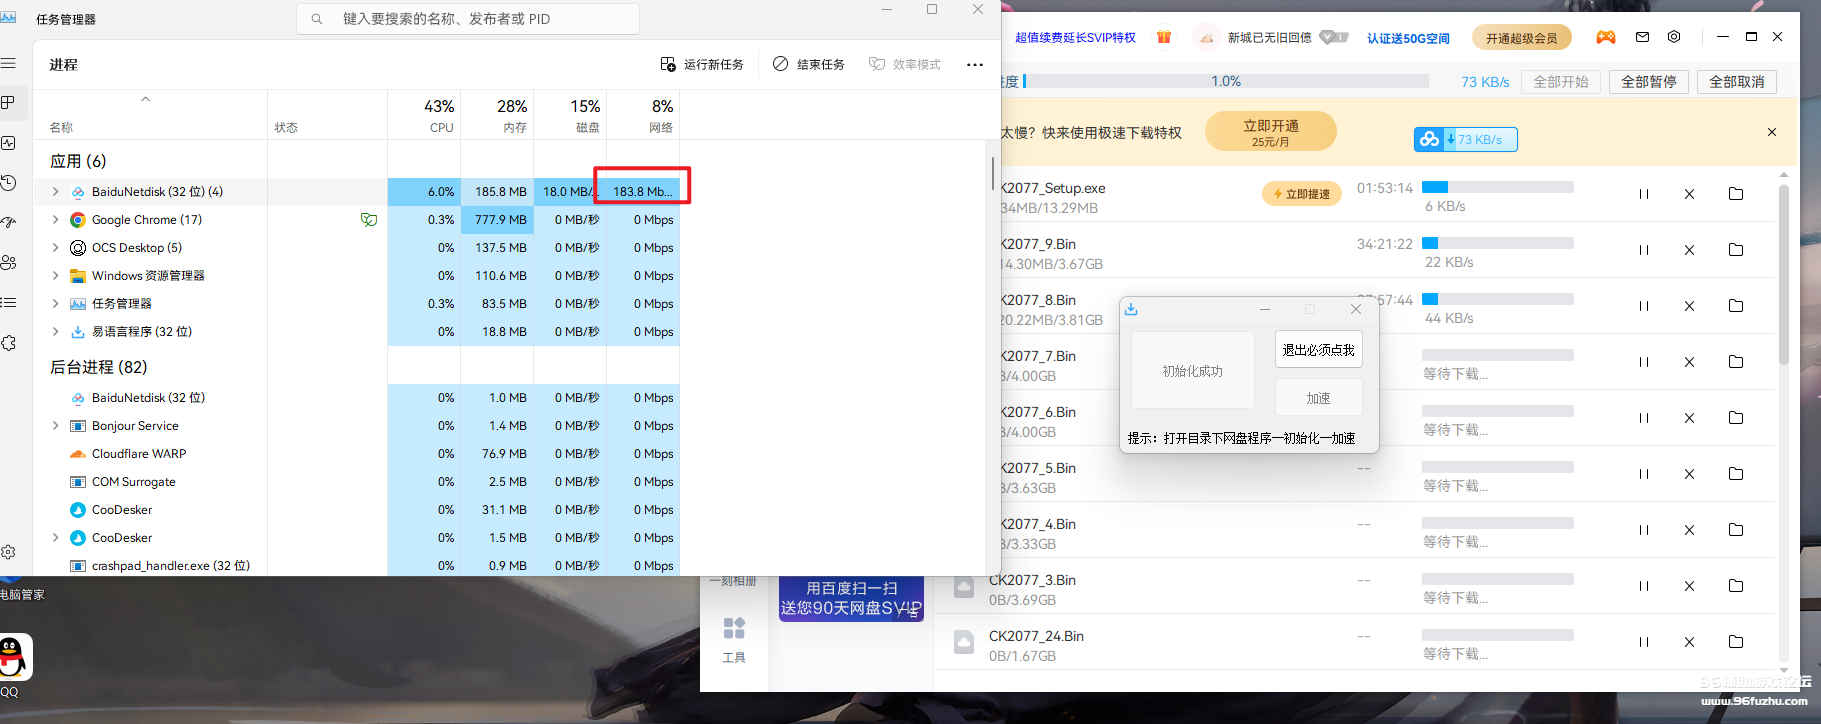The width and height of the screenshot is (1821, 724).
Task: Expand the 任务管理器 process row
Action: click(x=55, y=304)
